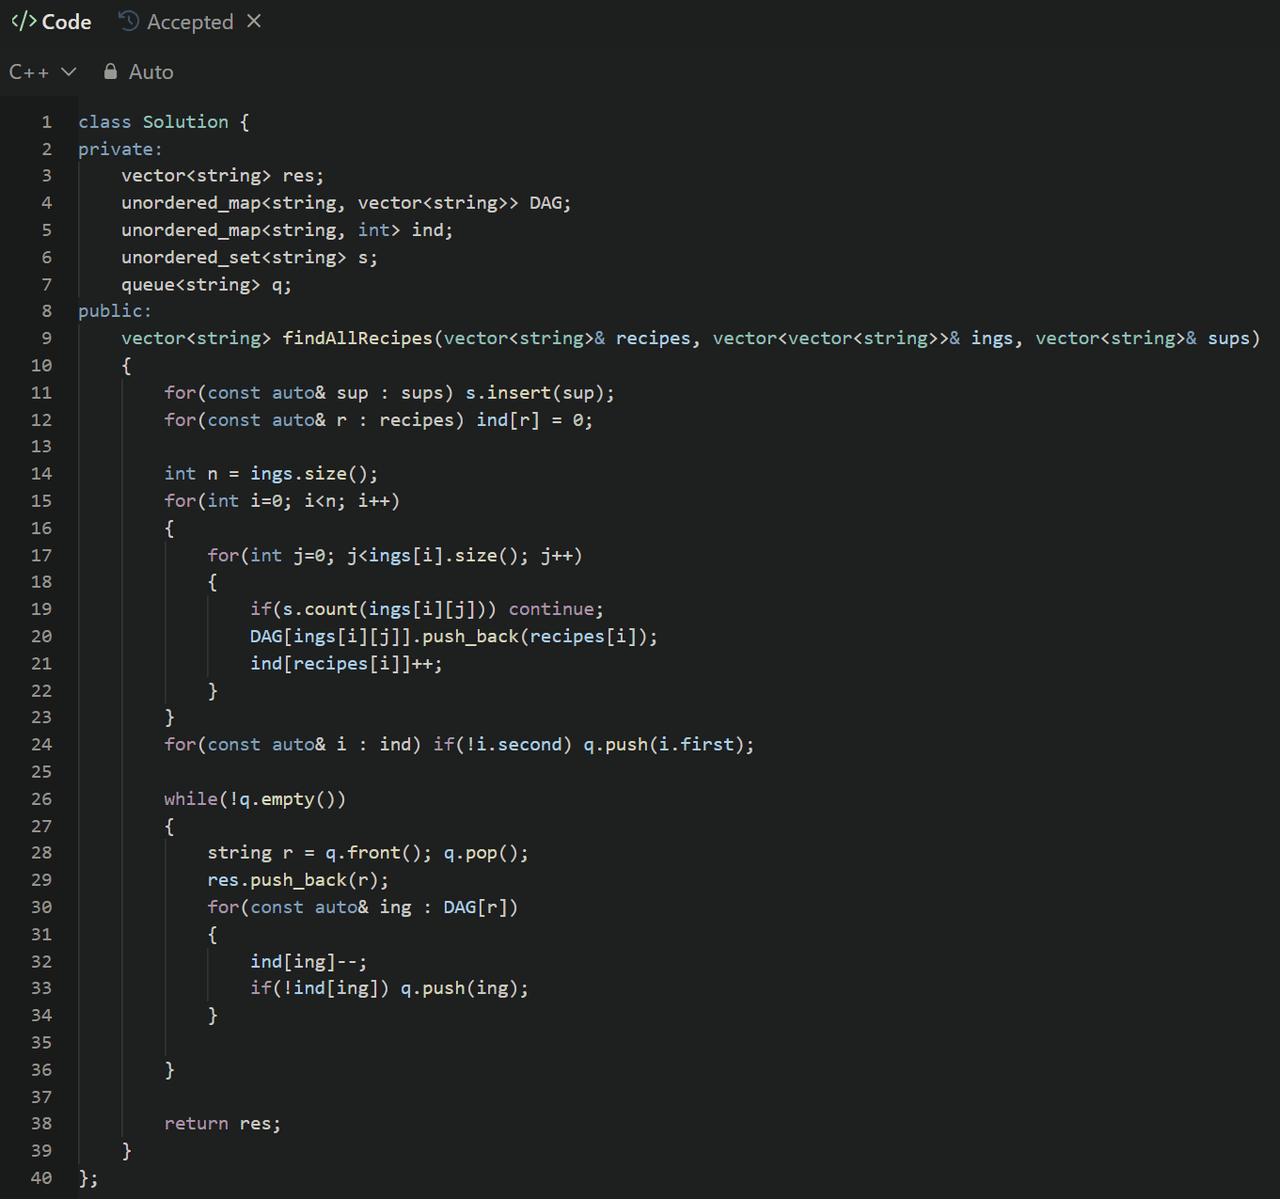This screenshot has height=1199, width=1280.
Task: Click the history clock icon beside Accepted
Action: [x=128, y=21]
